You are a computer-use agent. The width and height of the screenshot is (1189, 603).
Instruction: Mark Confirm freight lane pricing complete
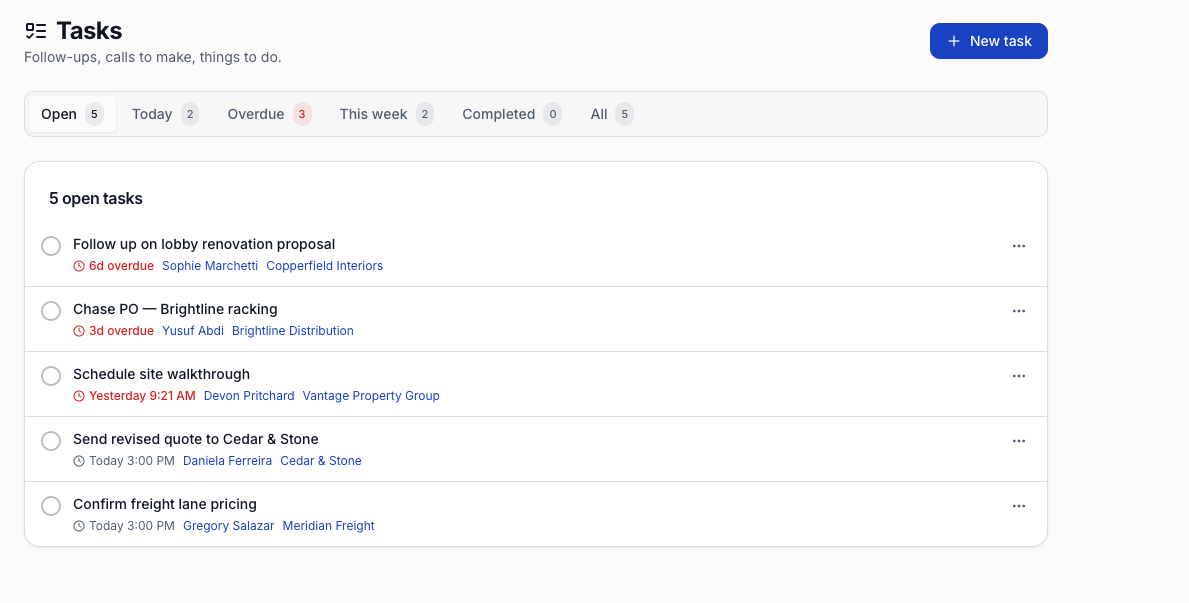click(x=51, y=506)
